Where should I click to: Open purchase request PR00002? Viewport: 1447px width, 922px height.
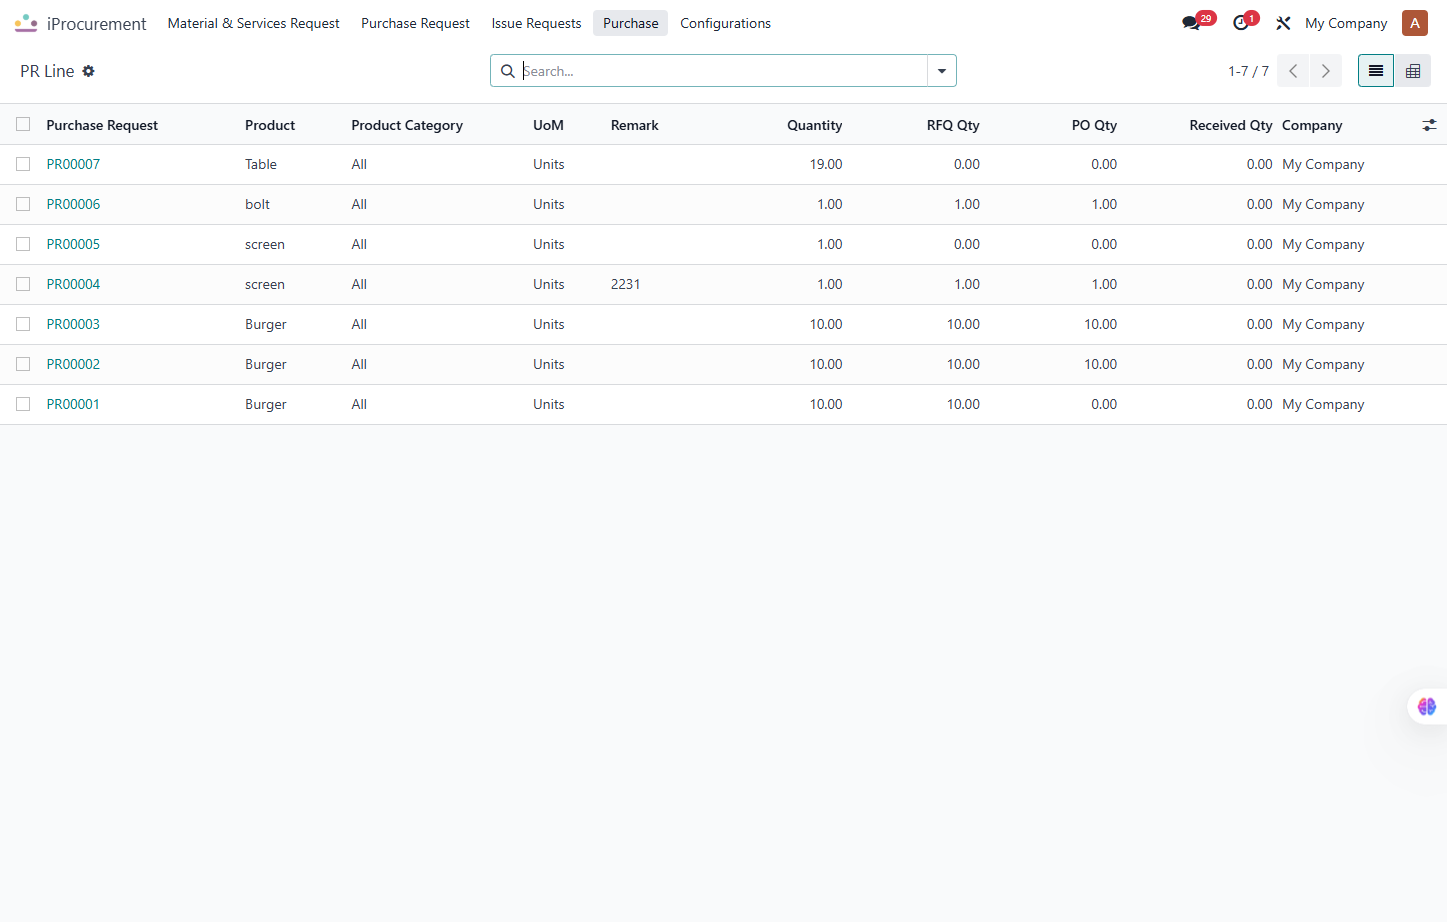73,364
